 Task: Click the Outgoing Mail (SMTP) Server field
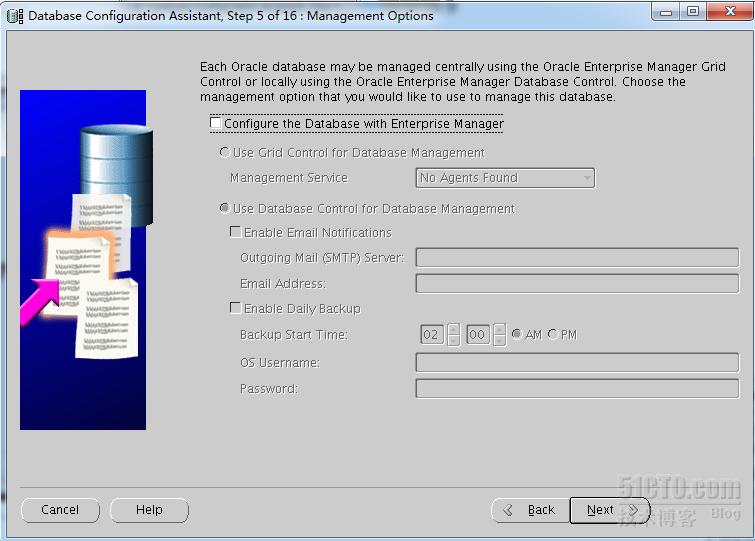point(577,258)
